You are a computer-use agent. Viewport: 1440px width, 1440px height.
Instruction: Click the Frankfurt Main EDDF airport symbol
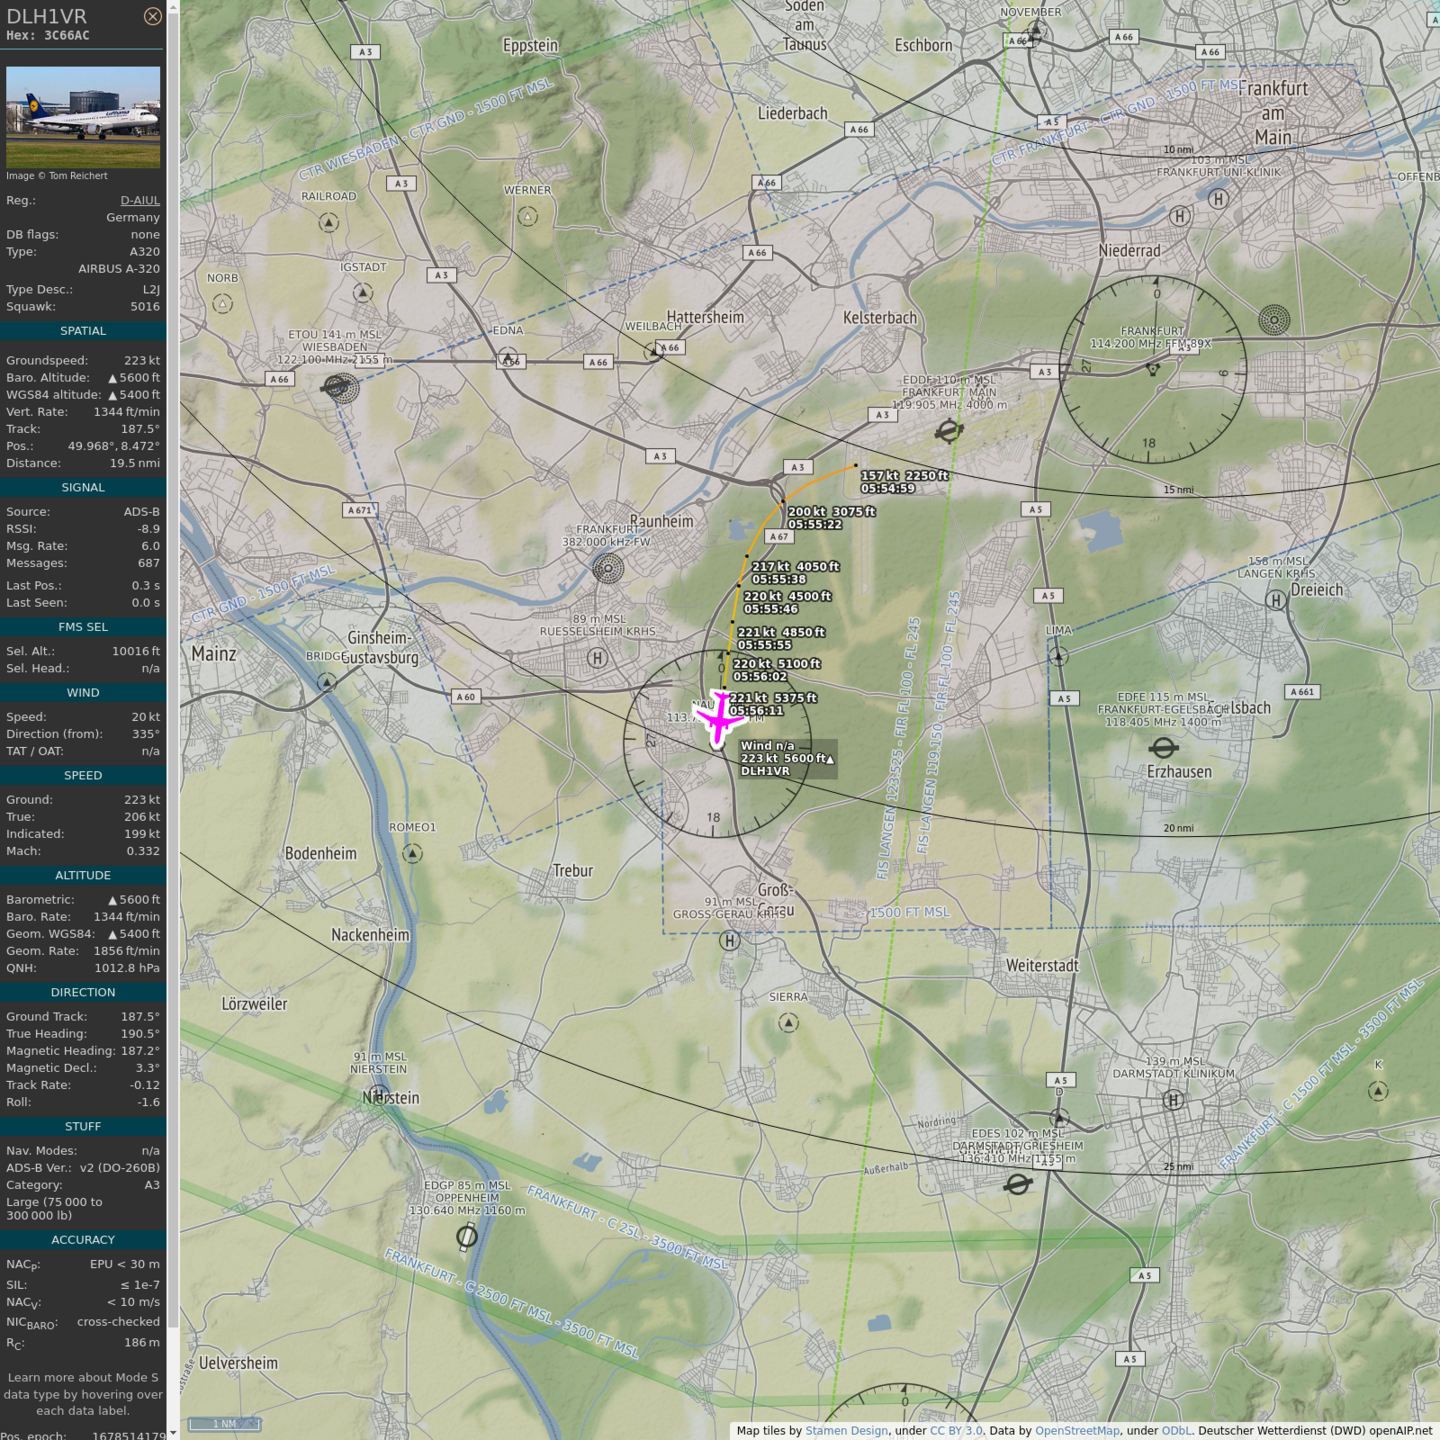[x=948, y=431]
